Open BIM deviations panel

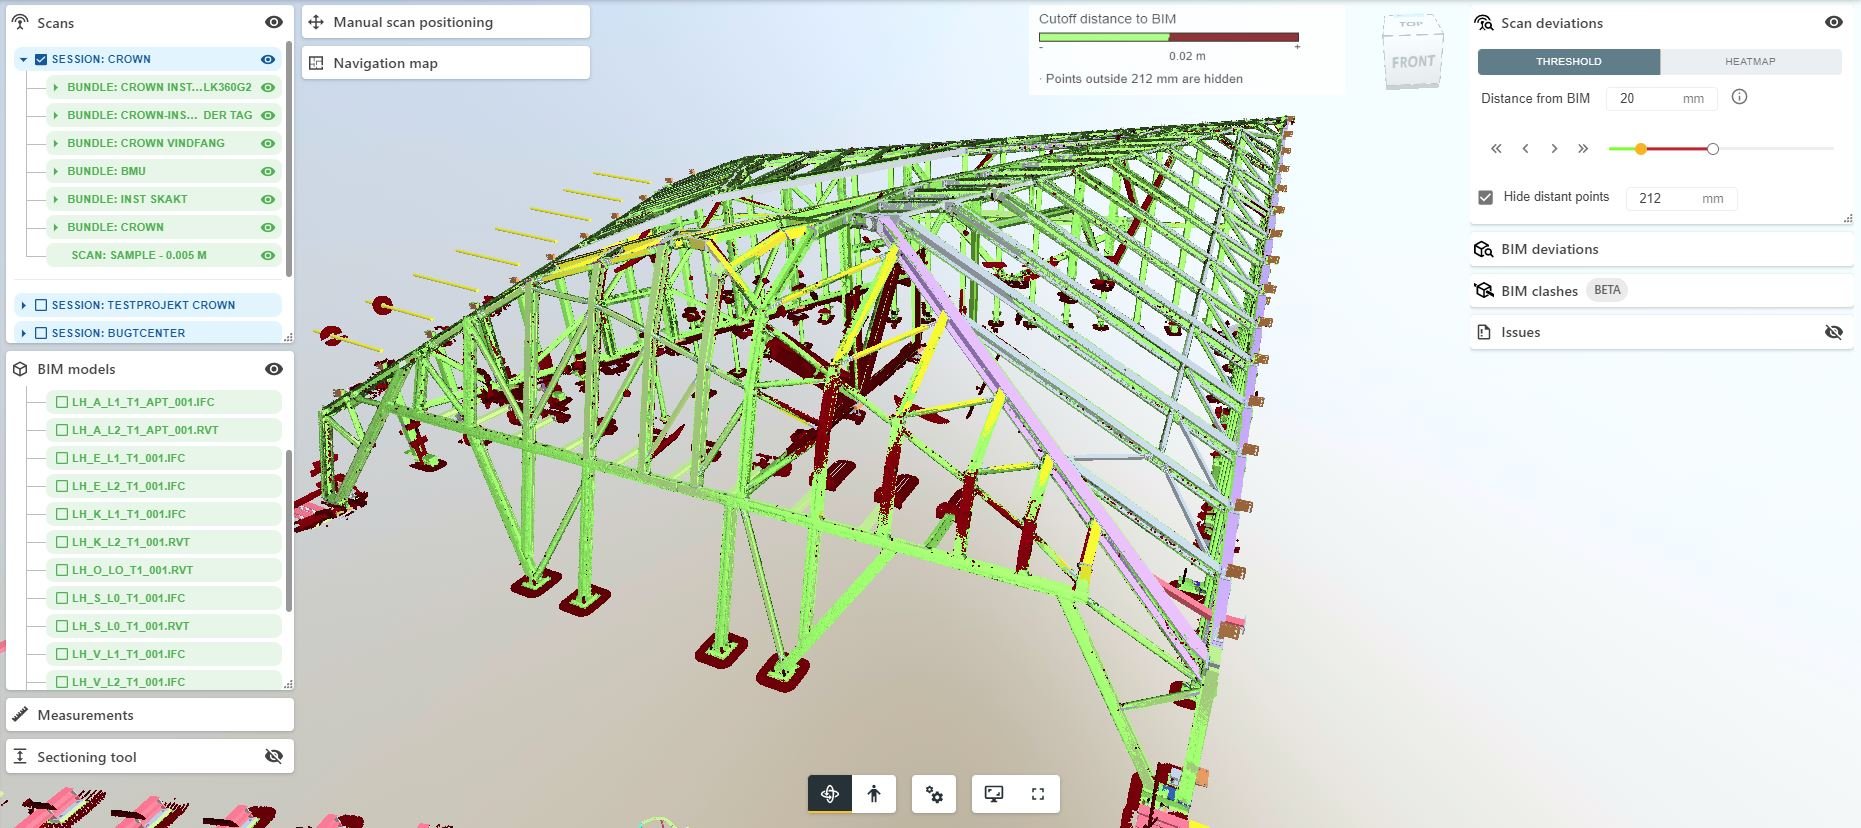pyautogui.click(x=1661, y=249)
